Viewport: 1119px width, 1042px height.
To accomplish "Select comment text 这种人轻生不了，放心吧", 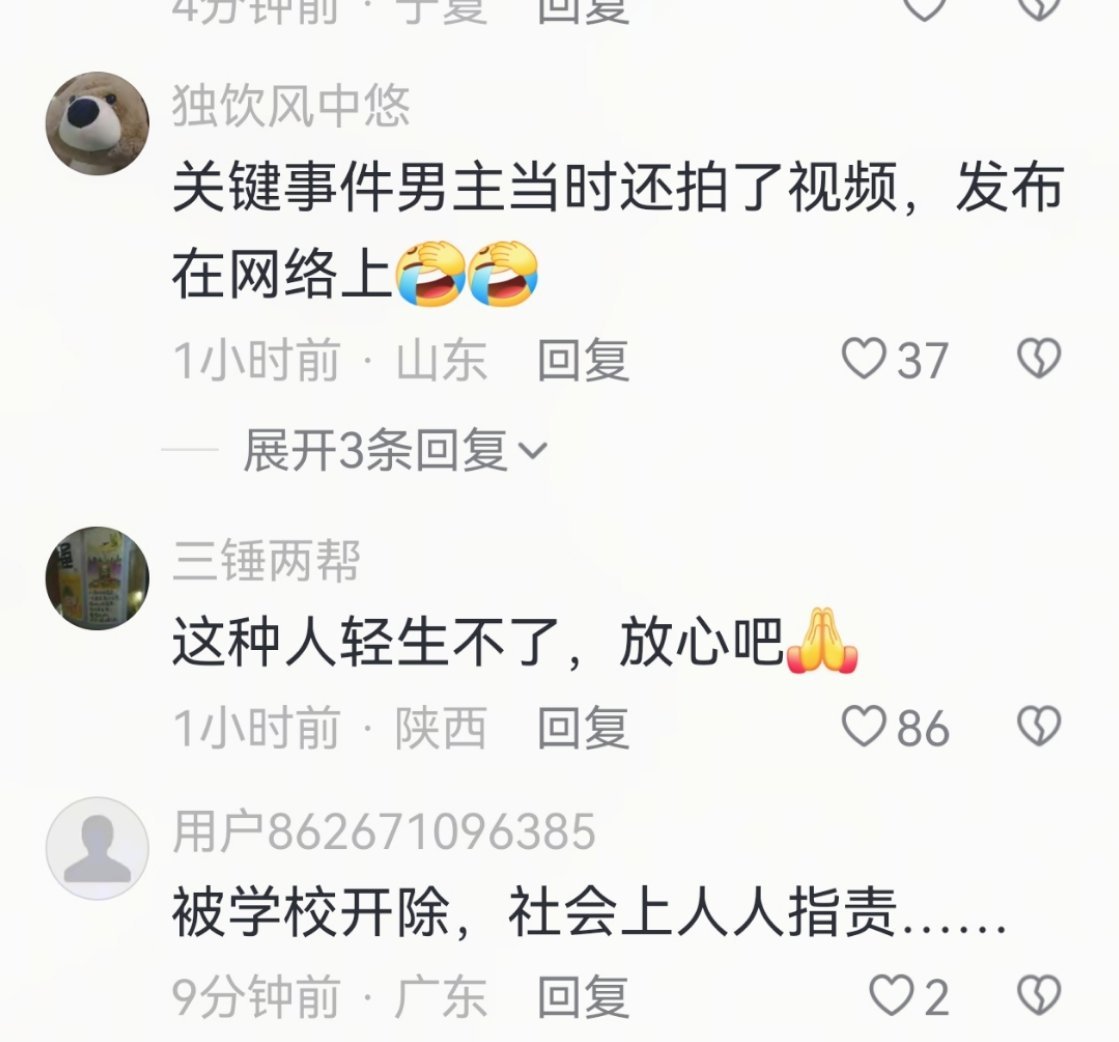I will 478,642.
